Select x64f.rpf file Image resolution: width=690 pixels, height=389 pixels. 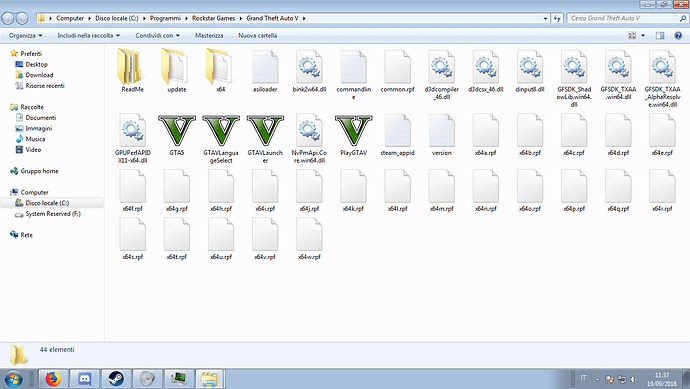pyautogui.click(x=132, y=190)
